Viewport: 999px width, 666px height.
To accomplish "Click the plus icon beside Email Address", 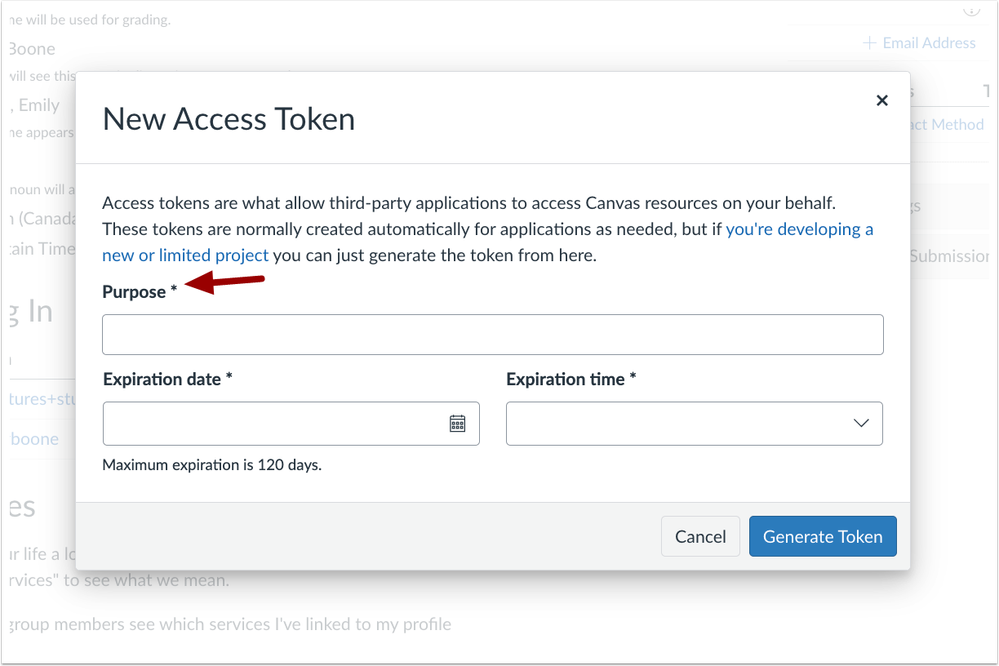I will (x=869, y=43).
